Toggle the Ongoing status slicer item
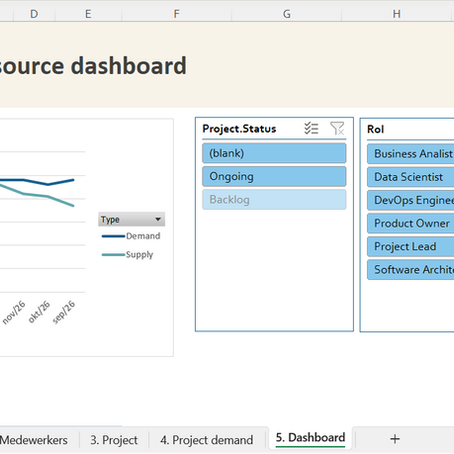This screenshot has height=454, width=454. click(274, 176)
